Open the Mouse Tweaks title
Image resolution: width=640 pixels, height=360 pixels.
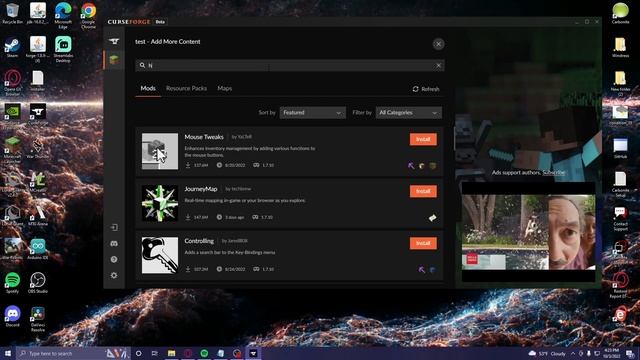(x=204, y=137)
